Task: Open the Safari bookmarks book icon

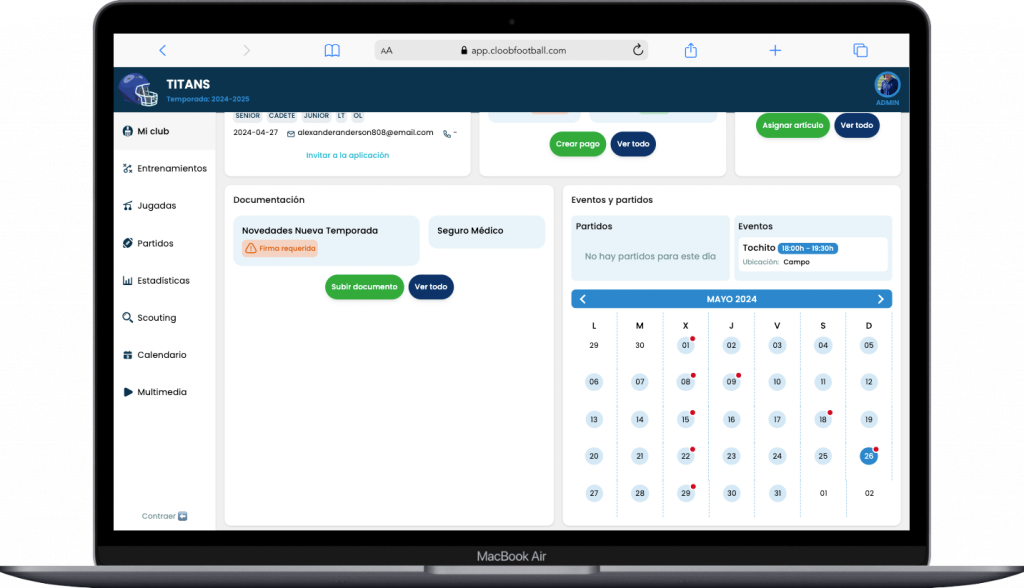Action: point(332,50)
